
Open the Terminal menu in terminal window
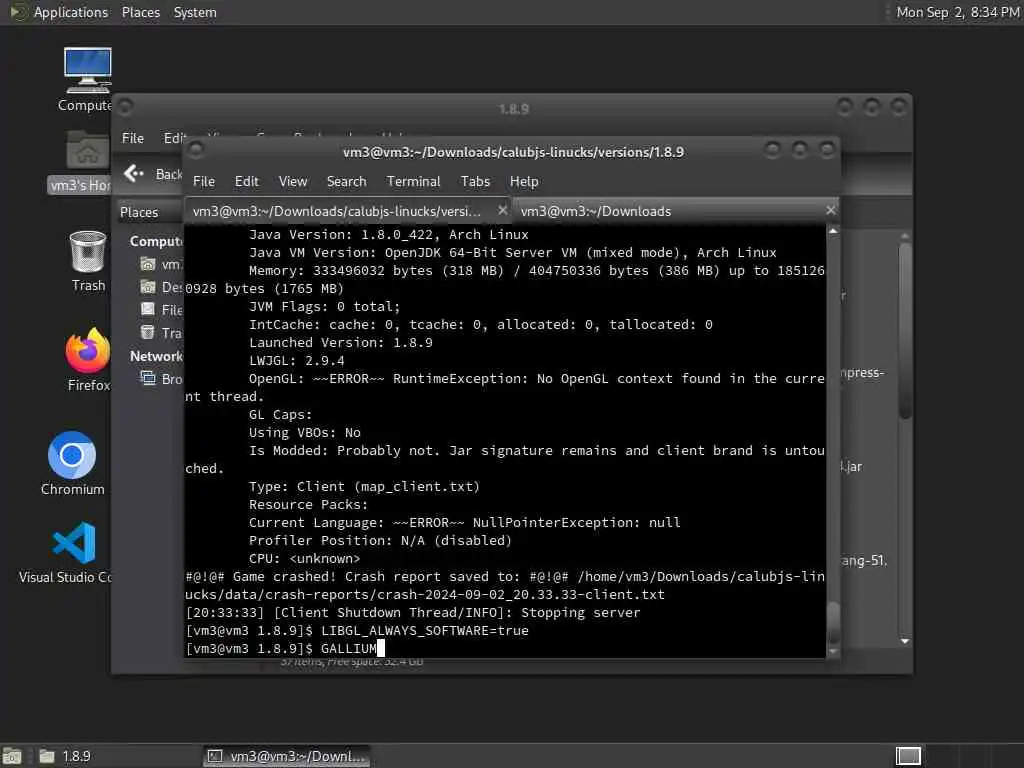(413, 182)
